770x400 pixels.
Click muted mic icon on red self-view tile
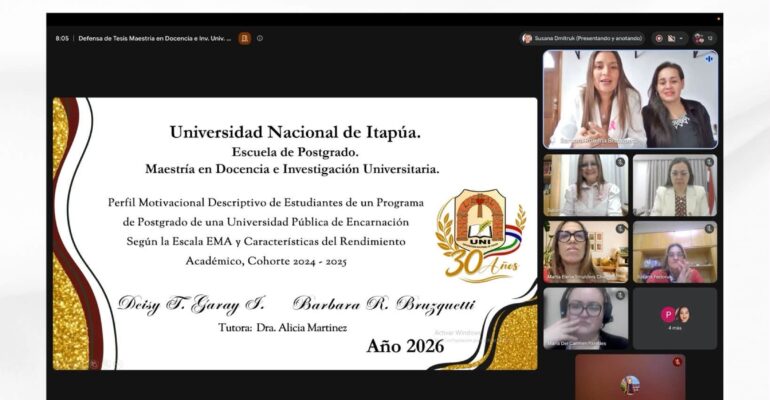click(x=677, y=362)
